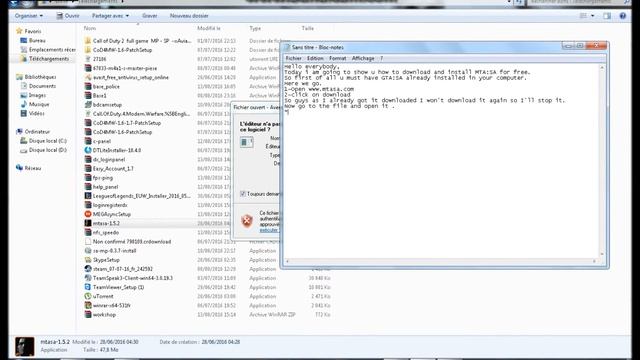Expand the view options dropdown arrow
640x360 pixels.
(593, 16)
